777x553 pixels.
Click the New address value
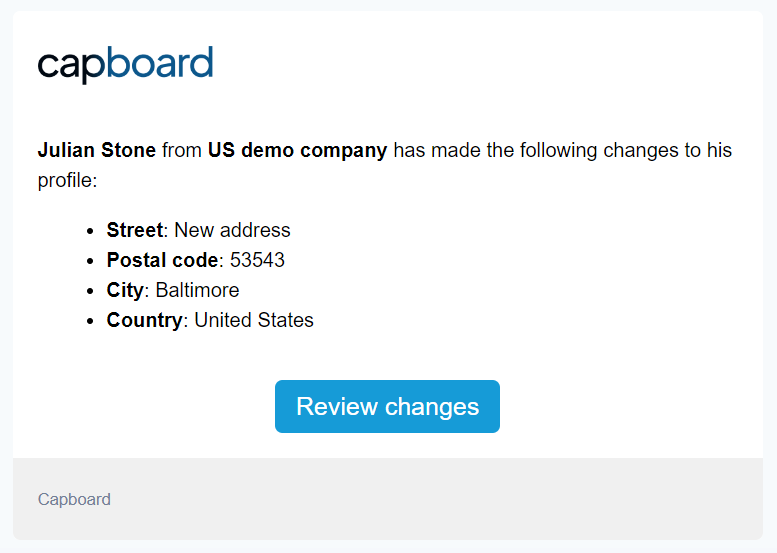point(232,230)
